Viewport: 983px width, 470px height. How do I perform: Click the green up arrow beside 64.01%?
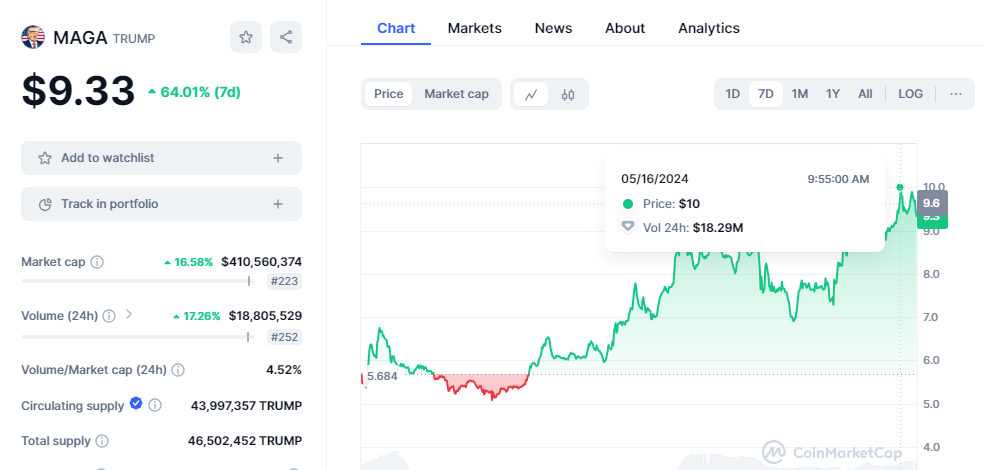152,92
